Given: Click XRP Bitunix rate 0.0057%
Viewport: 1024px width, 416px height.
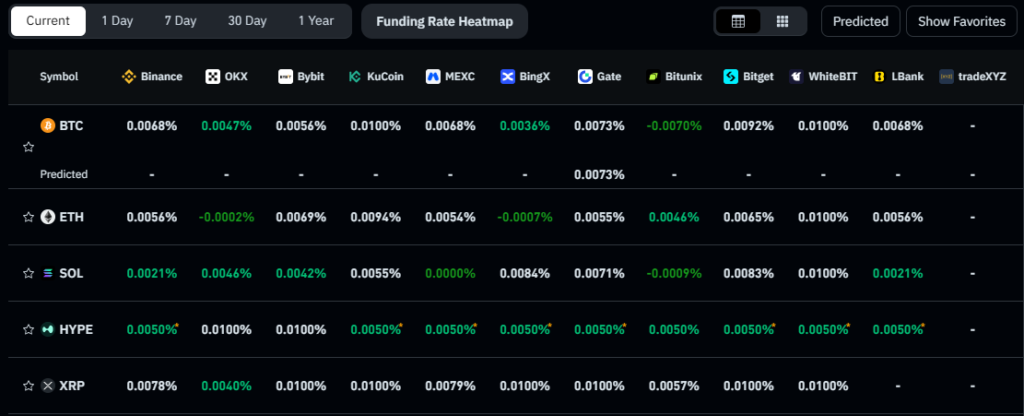Looking at the screenshot, I should pyautogui.click(x=674, y=385).
